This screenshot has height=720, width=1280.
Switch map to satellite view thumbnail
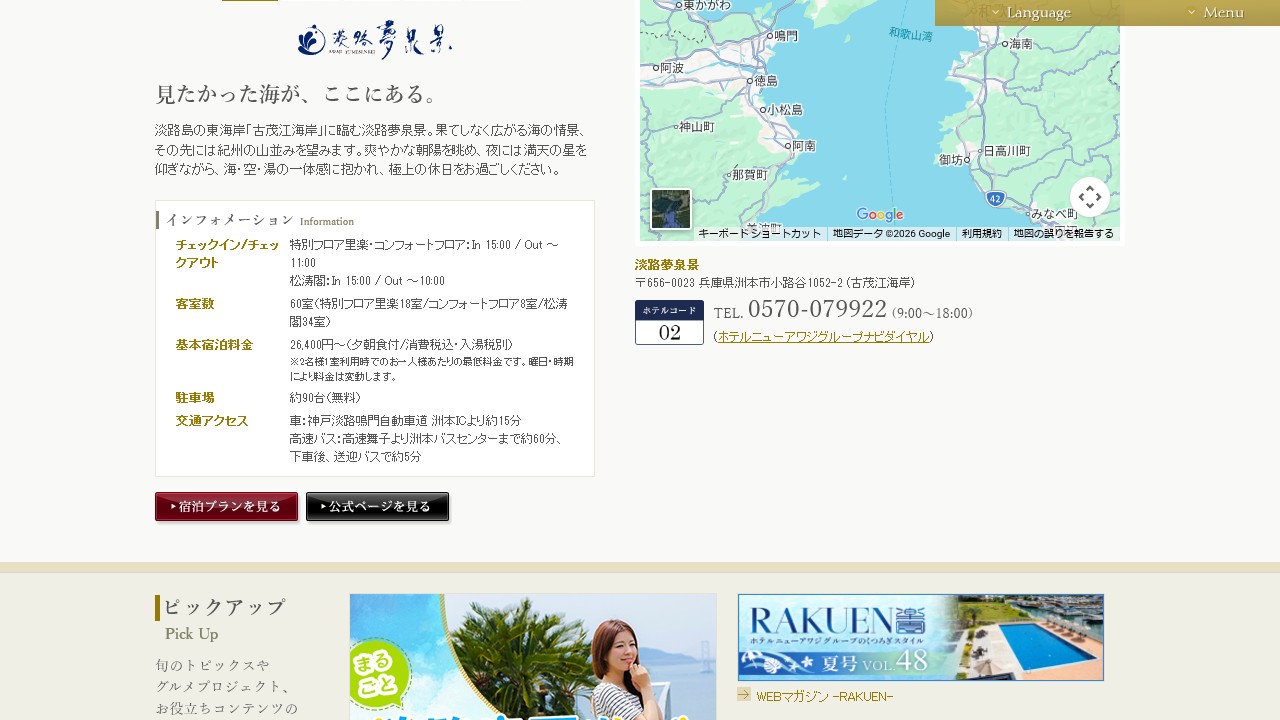pos(671,209)
